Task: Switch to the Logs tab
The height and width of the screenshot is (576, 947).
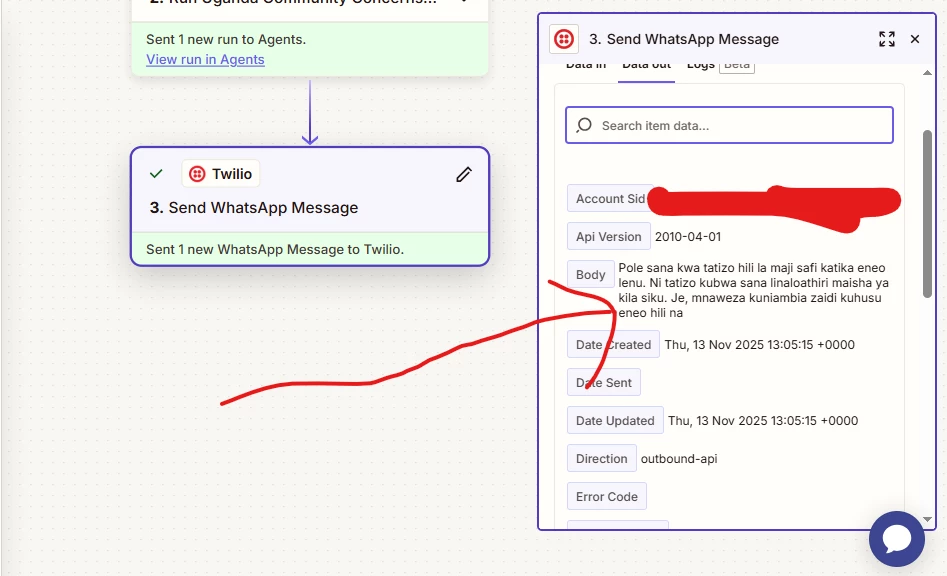Action: pos(701,65)
